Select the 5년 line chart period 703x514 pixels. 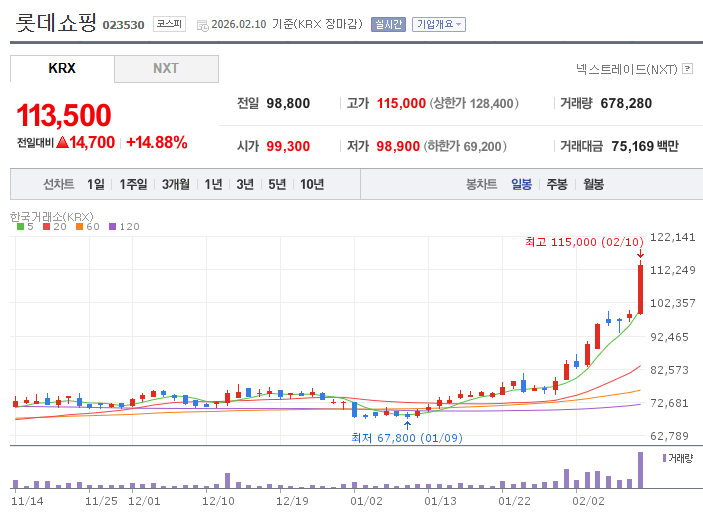277,184
